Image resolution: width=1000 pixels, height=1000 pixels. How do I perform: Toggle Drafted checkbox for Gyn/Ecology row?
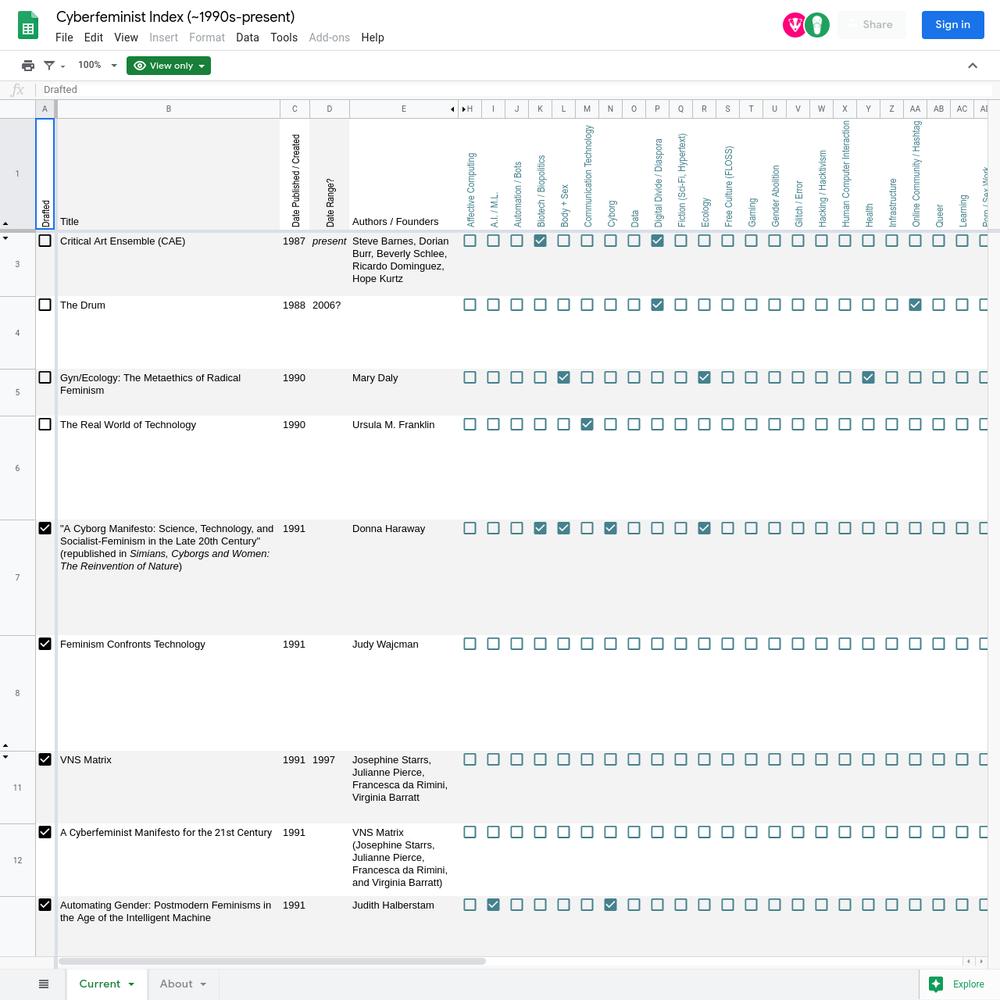[45, 377]
